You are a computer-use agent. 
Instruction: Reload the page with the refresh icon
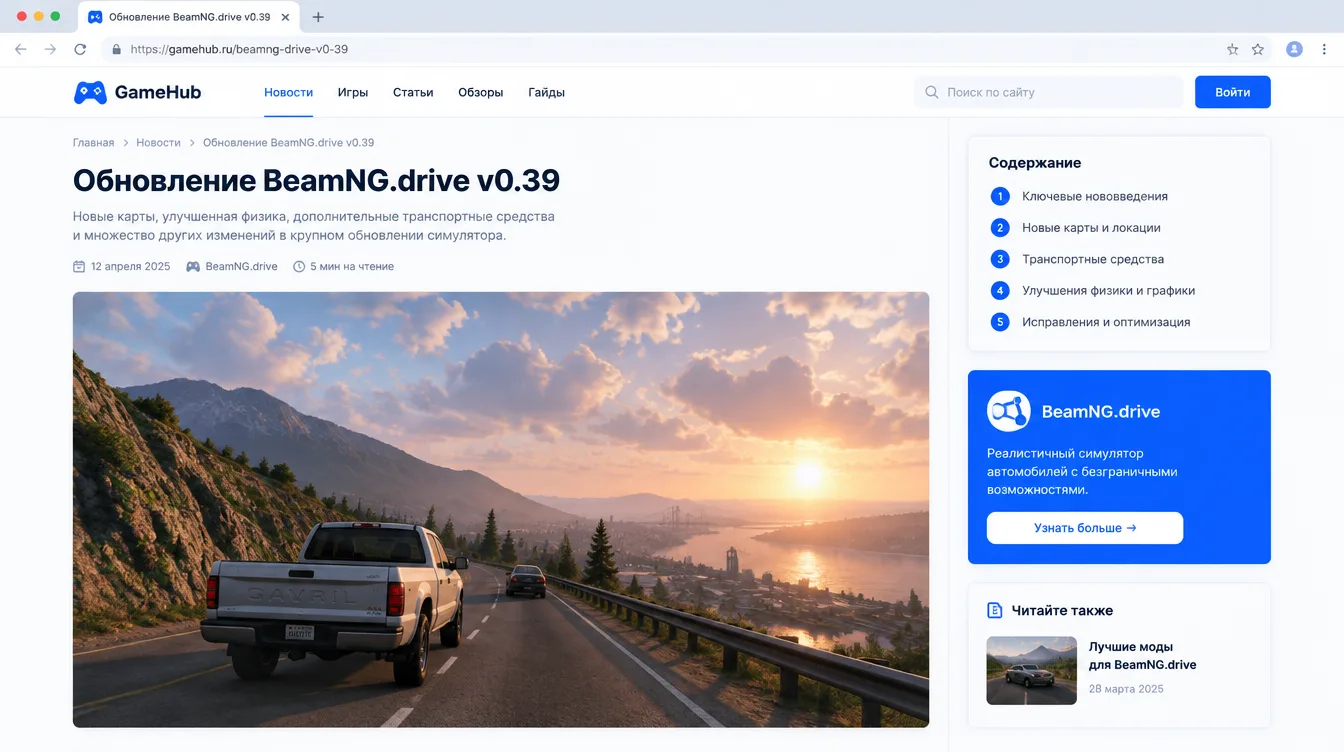pos(80,49)
